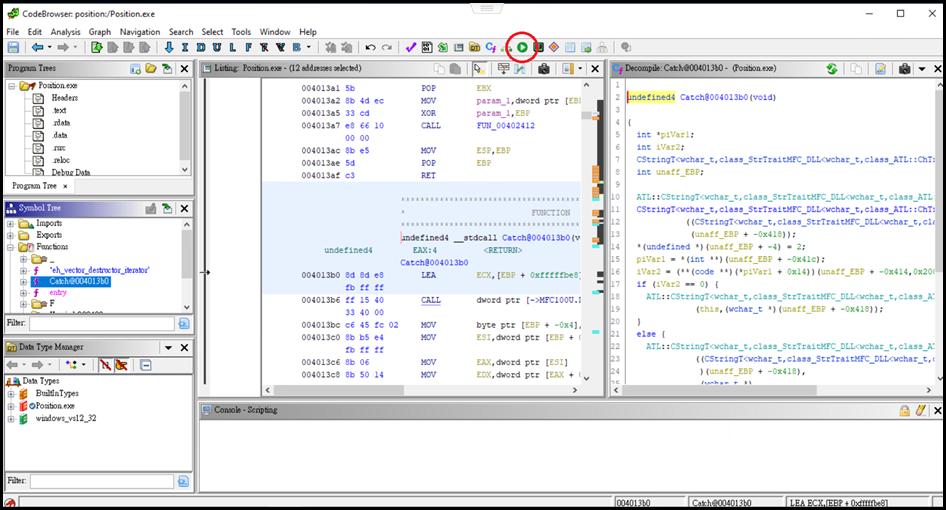946x510 pixels.
Task: Toggle the Listing mouse hover mode icon
Action: pyautogui.click(x=479, y=69)
